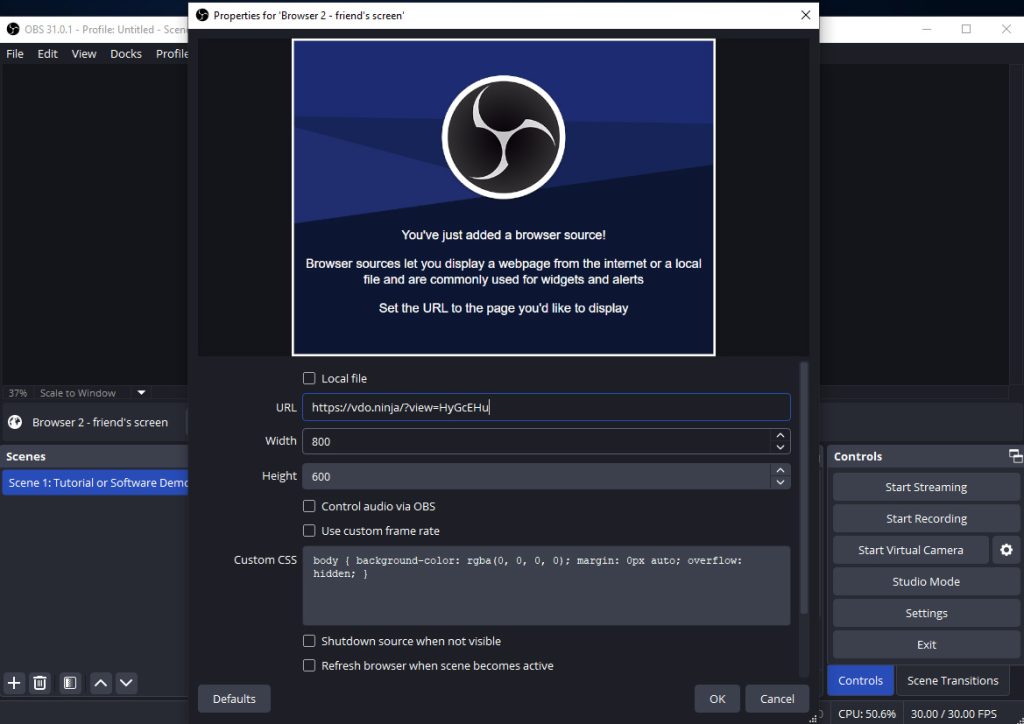This screenshot has width=1024, height=724.
Task: Click the properties dialog vertical scrollbar
Action: click(804, 488)
